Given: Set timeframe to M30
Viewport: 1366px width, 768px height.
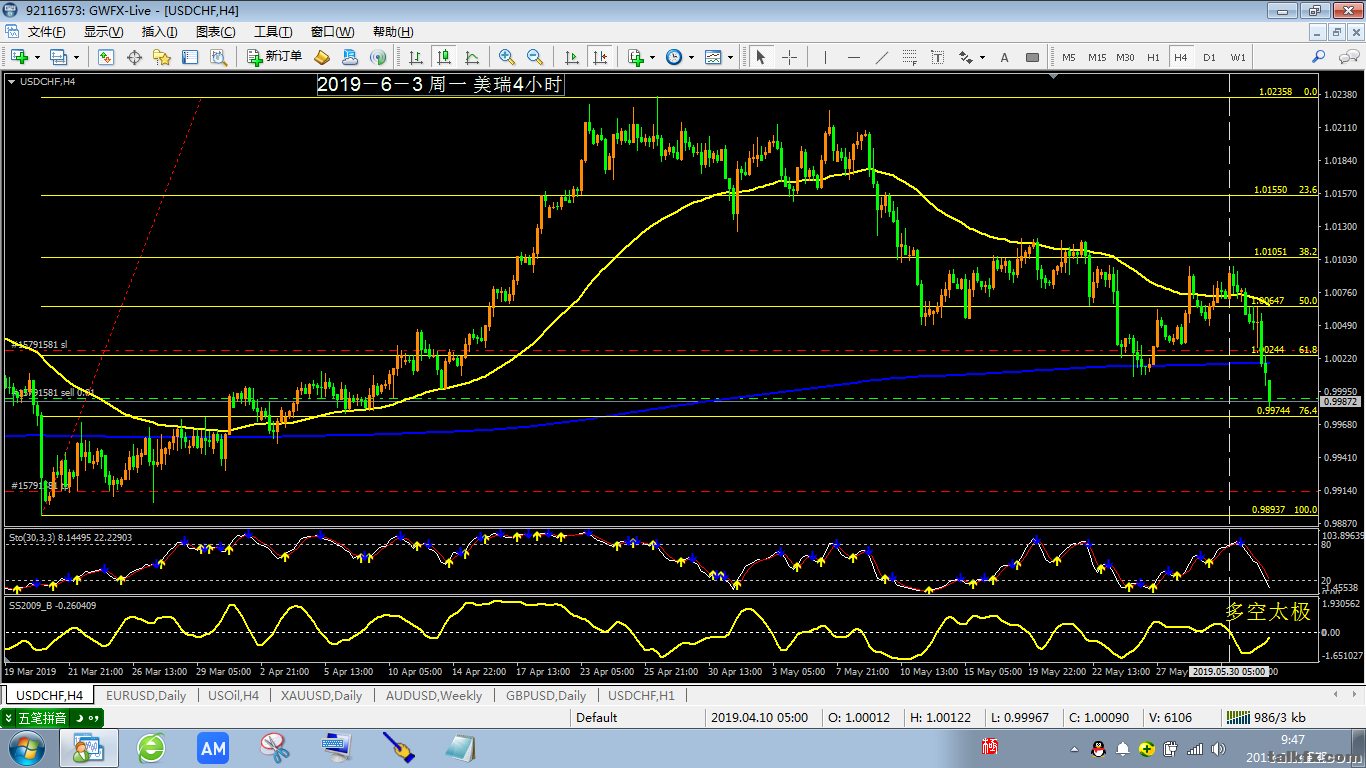Looking at the screenshot, I should tap(1125, 57).
